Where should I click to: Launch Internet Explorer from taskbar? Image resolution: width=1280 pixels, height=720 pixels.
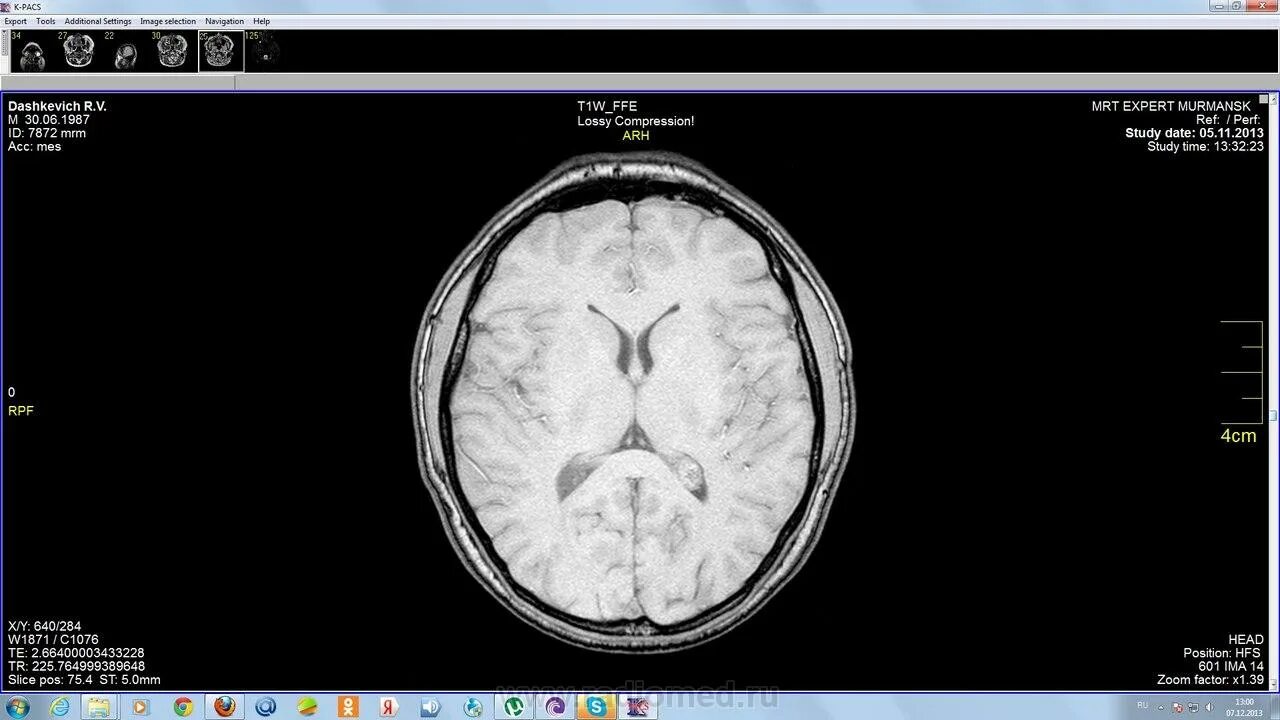coord(60,707)
